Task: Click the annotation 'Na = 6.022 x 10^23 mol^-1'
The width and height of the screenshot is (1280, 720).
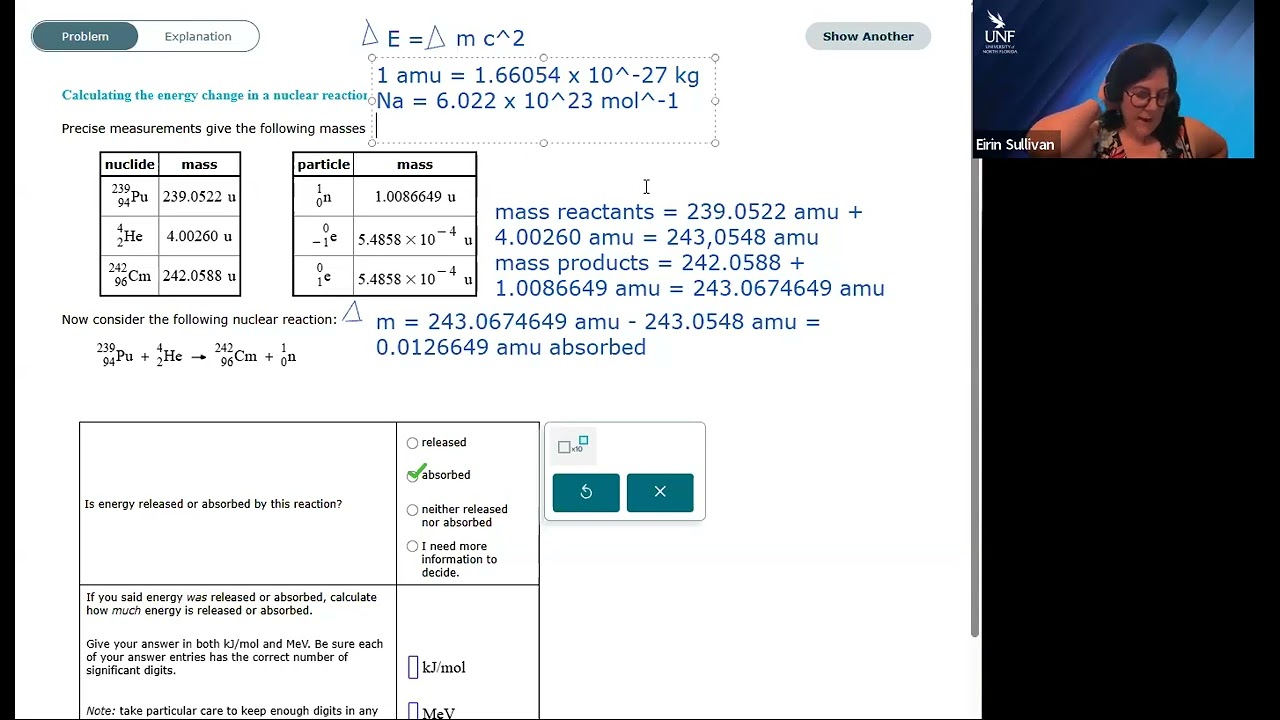Action: (527, 101)
